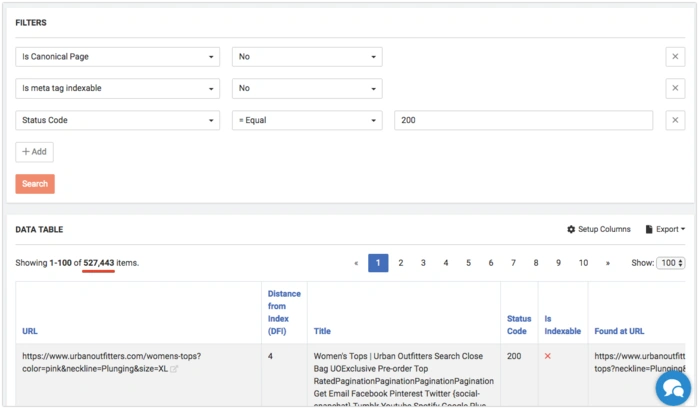Go to previous pages with « arrow
The height and width of the screenshot is (409, 699).
[356, 263]
